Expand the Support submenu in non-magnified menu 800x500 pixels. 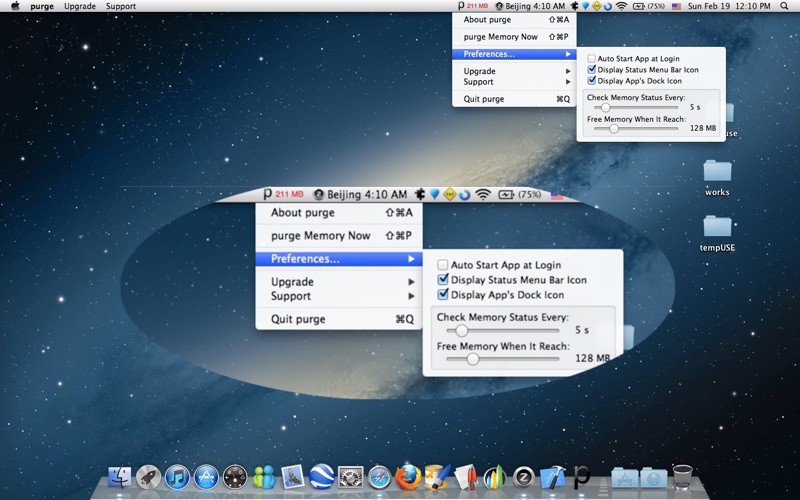[514, 82]
